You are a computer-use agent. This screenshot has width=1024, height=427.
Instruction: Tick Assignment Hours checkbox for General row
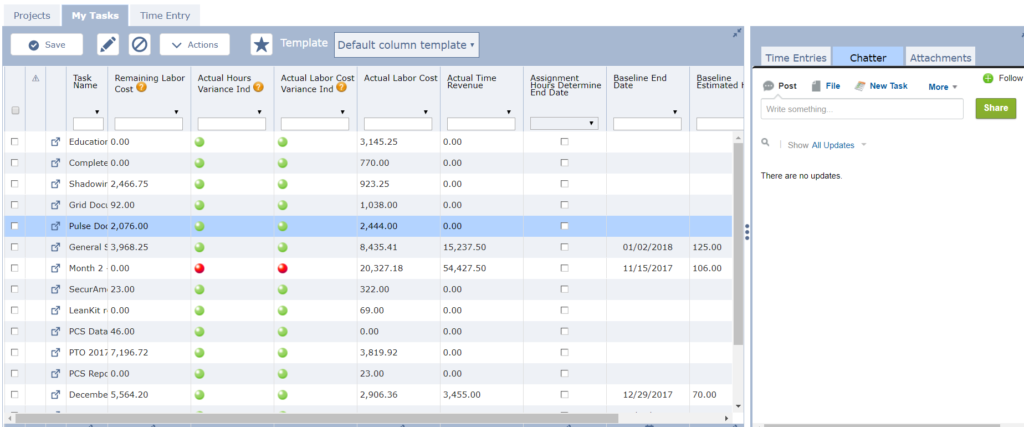coord(564,247)
